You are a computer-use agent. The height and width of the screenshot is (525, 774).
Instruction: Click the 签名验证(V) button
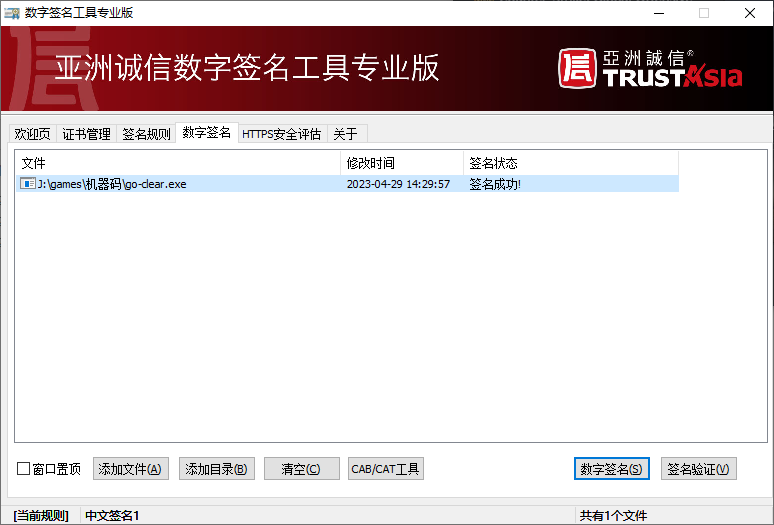click(x=698, y=469)
